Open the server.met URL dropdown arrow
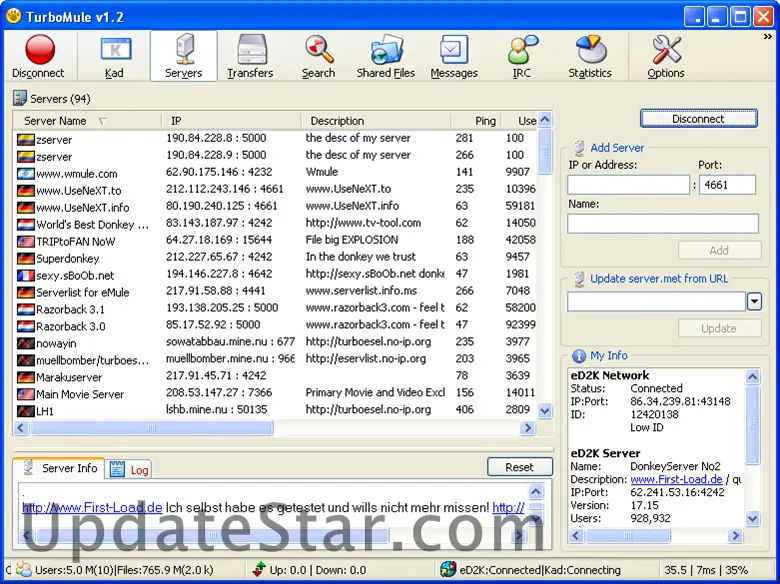 (x=754, y=301)
